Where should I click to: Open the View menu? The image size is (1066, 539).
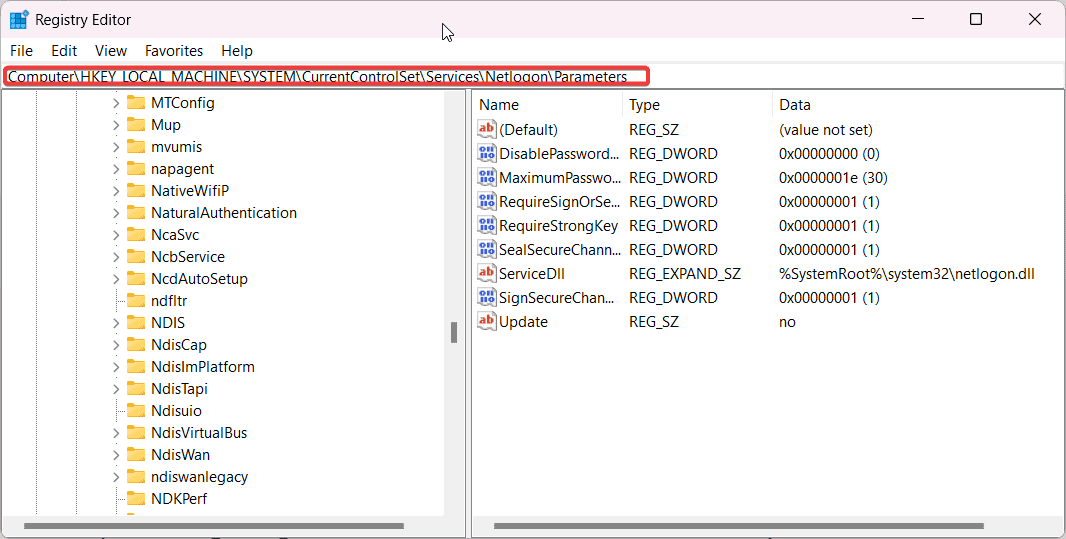pyautogui.click(x=111, y=51)
